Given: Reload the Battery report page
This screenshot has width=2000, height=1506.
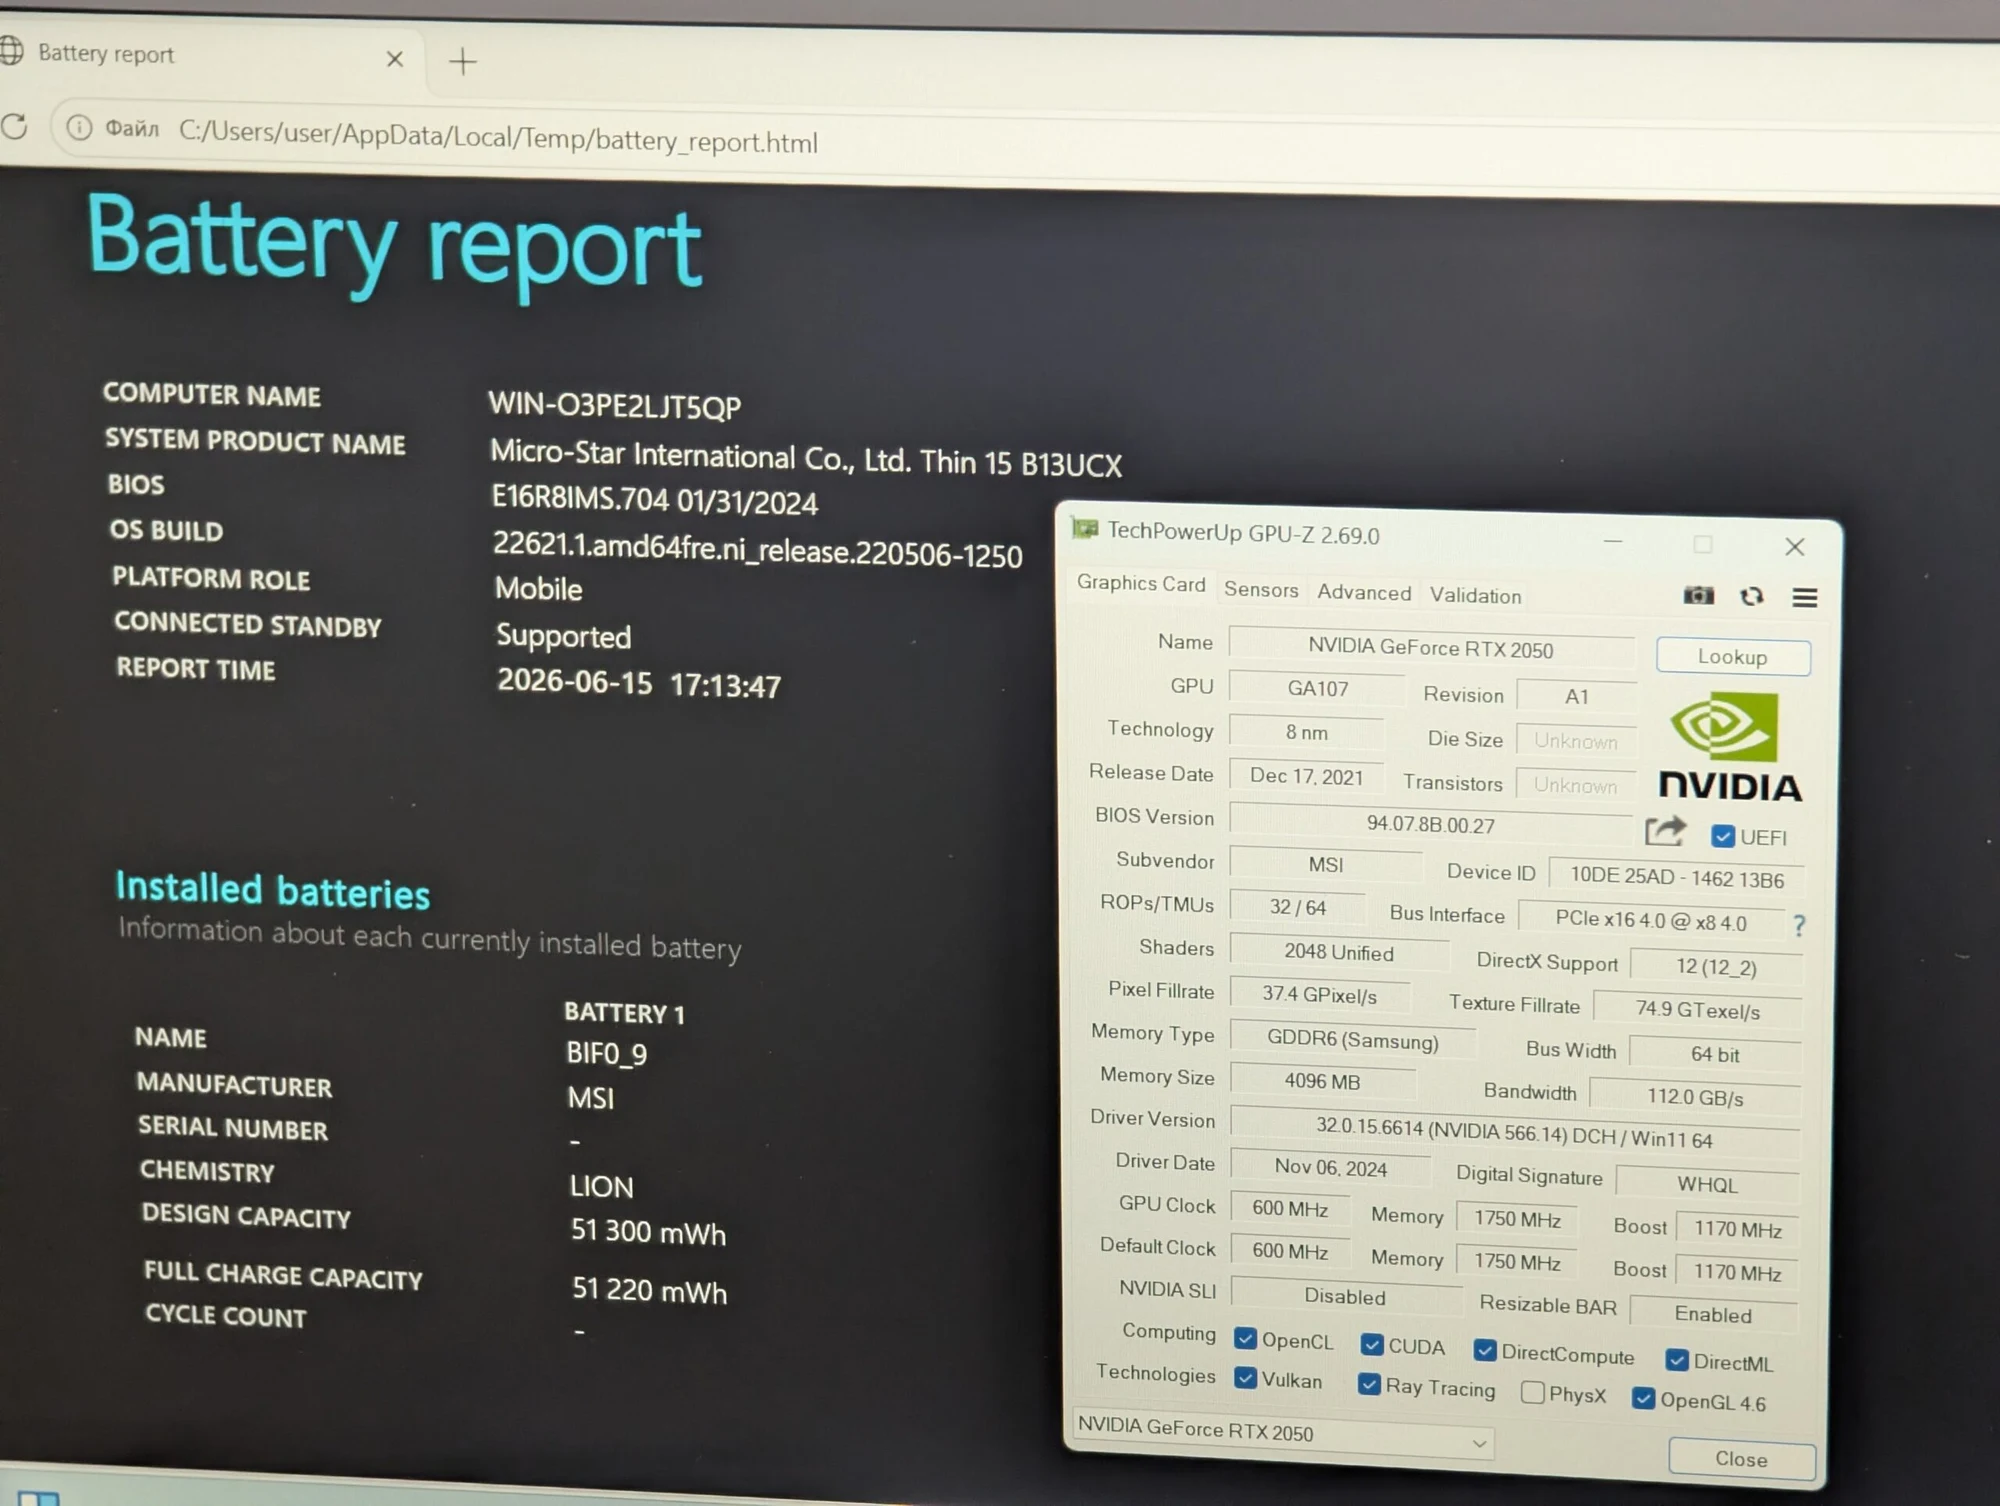Looking at the screenshot, I should [15, 126].
